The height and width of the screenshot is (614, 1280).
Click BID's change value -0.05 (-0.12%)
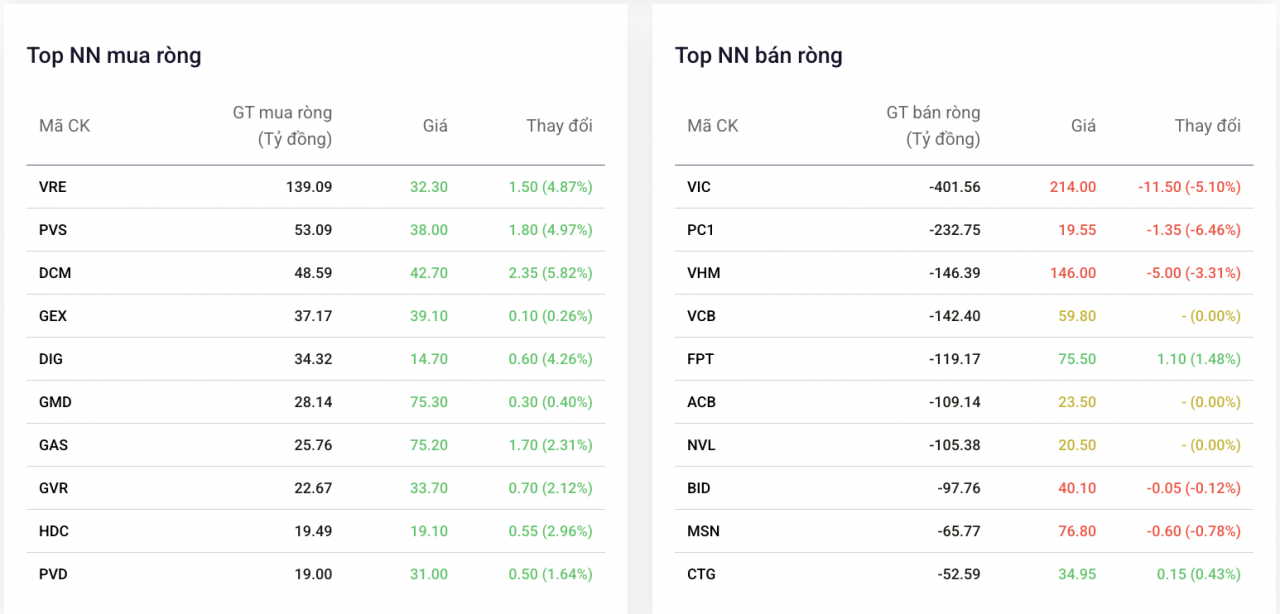[x=1189, y=488]
